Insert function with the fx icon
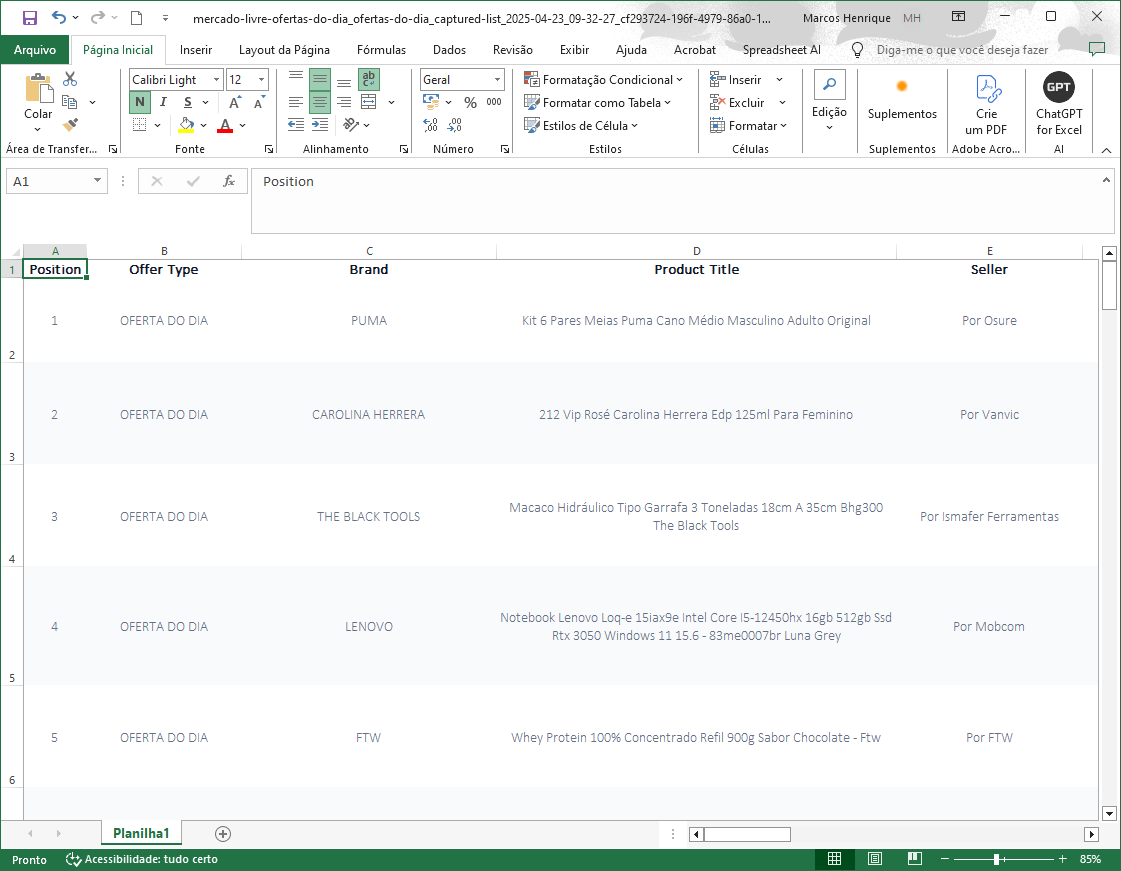This screenshot has width=1121, height=871. (229, 182)
